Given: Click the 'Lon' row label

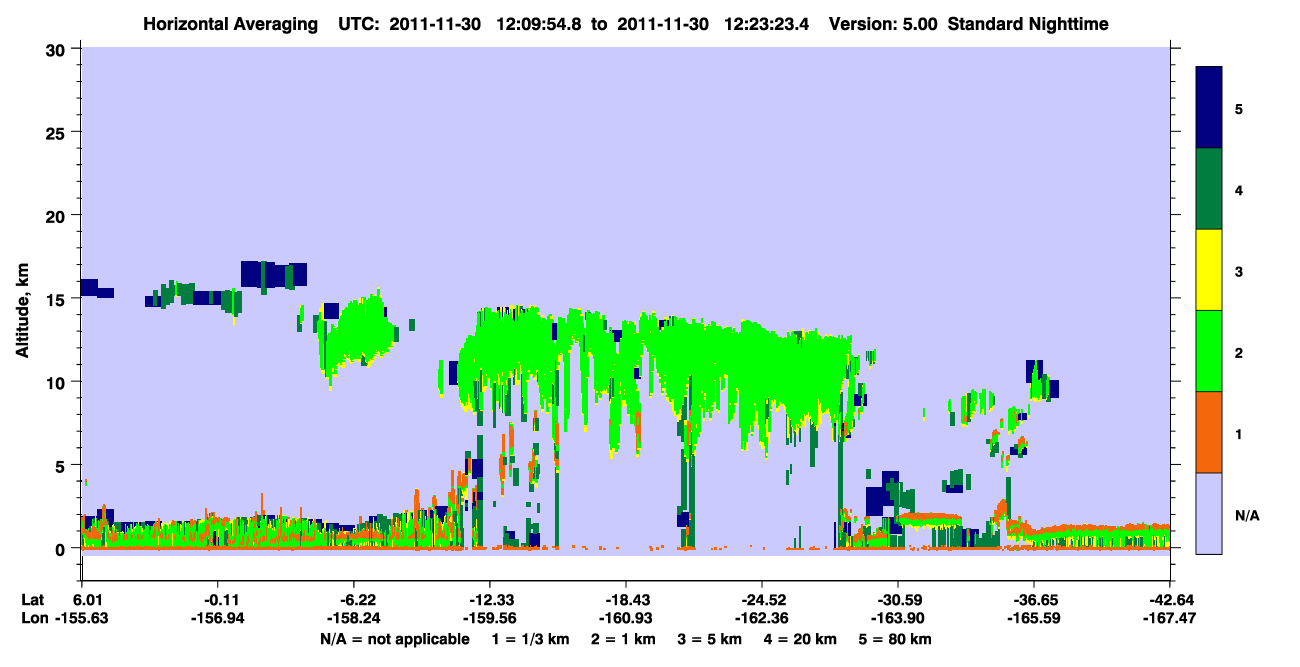Looking at the screenshot, I should 33,618.
